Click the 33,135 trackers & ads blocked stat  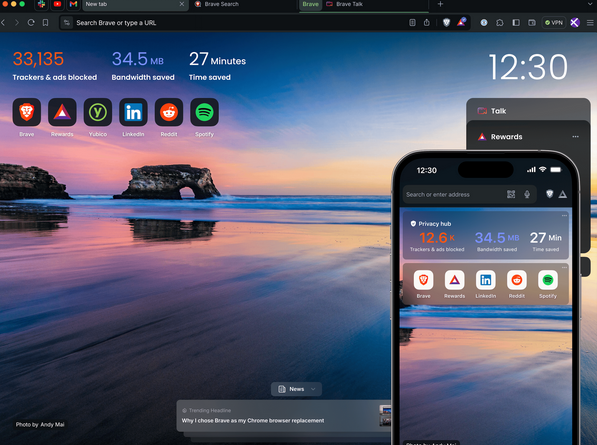coord(54,66)
